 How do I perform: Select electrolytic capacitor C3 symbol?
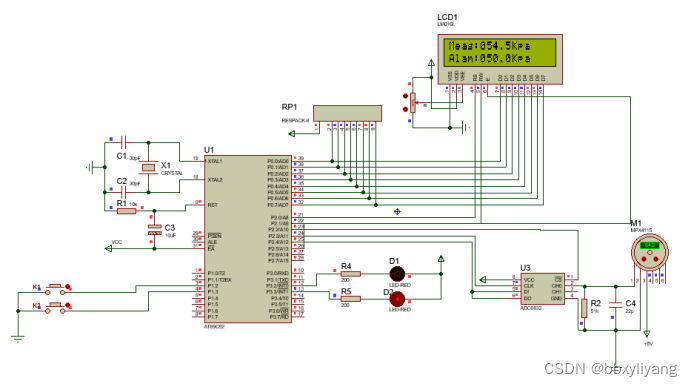(x=154, y=229)
